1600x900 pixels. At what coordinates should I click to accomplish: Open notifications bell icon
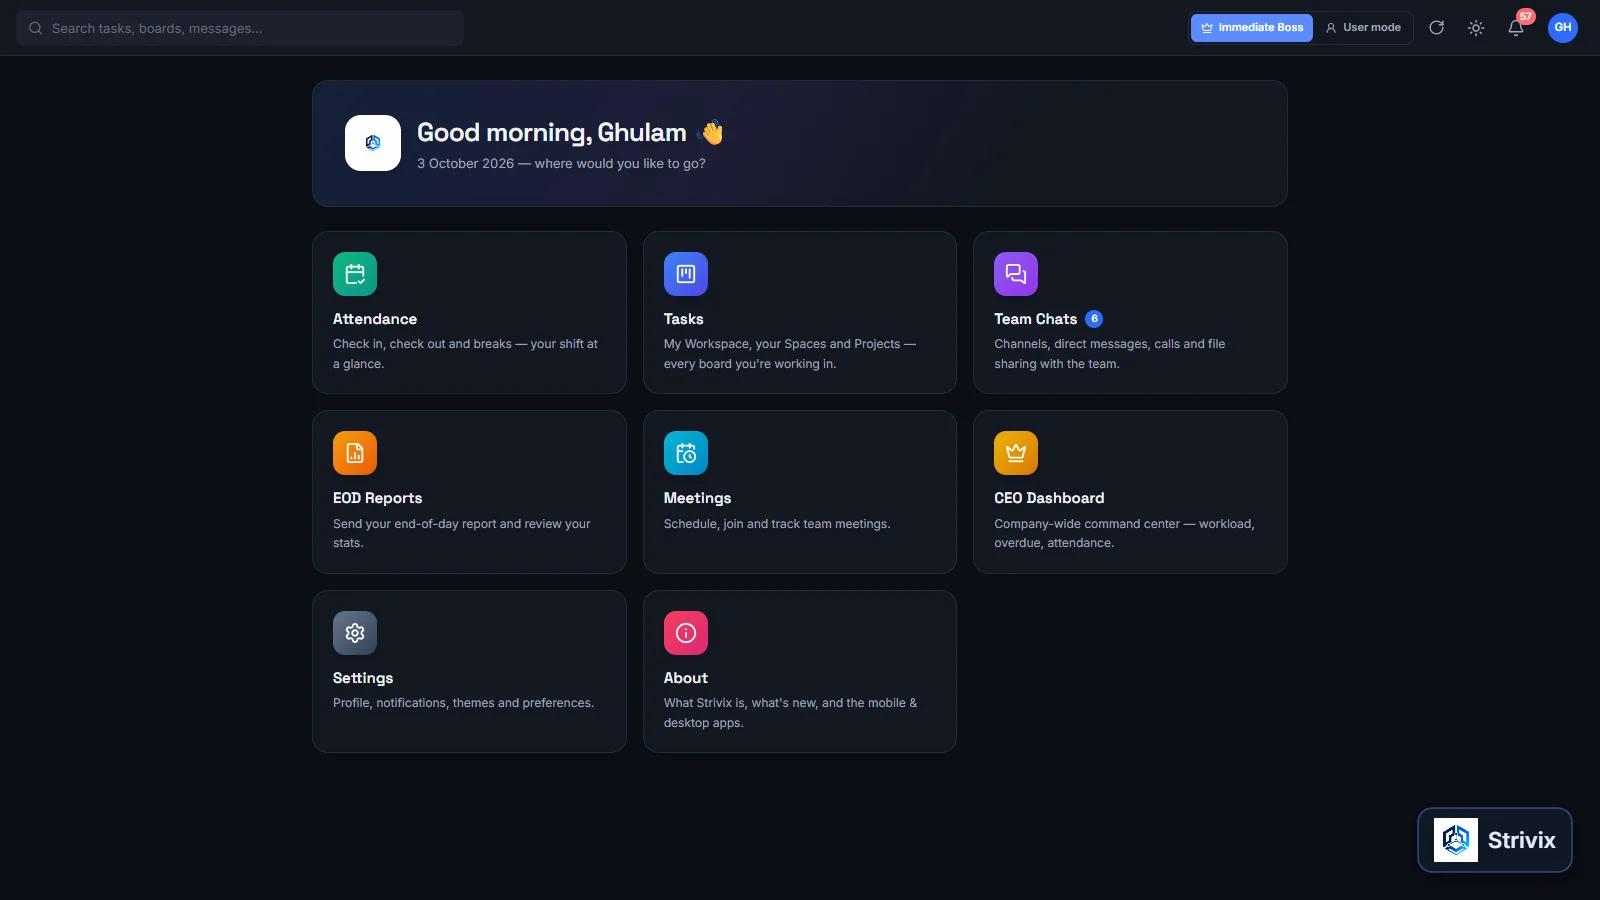click(x=1516, y=28)
